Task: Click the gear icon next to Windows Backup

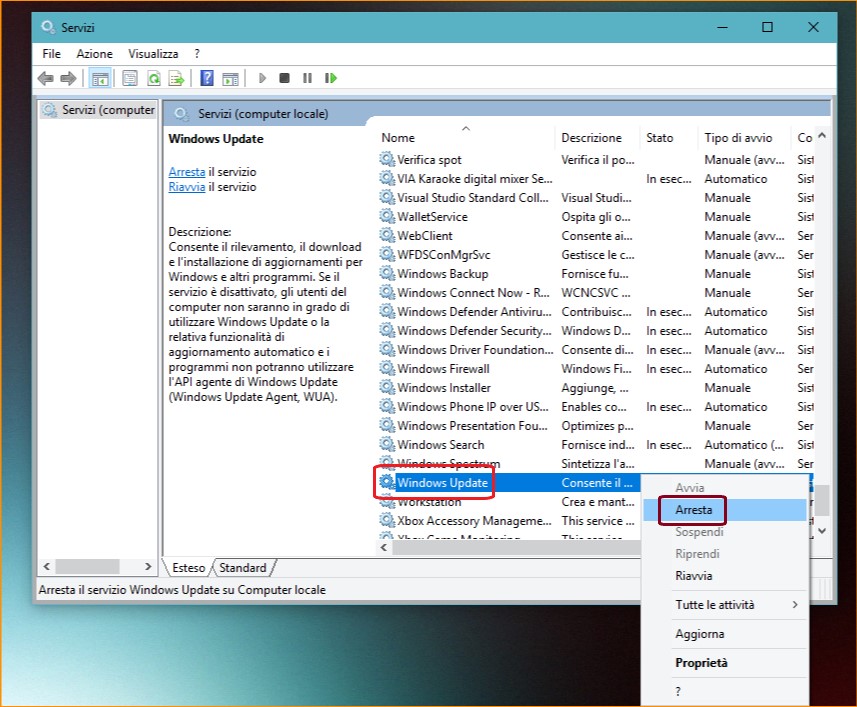Action: pyautogui.click(x=387, y=273)
